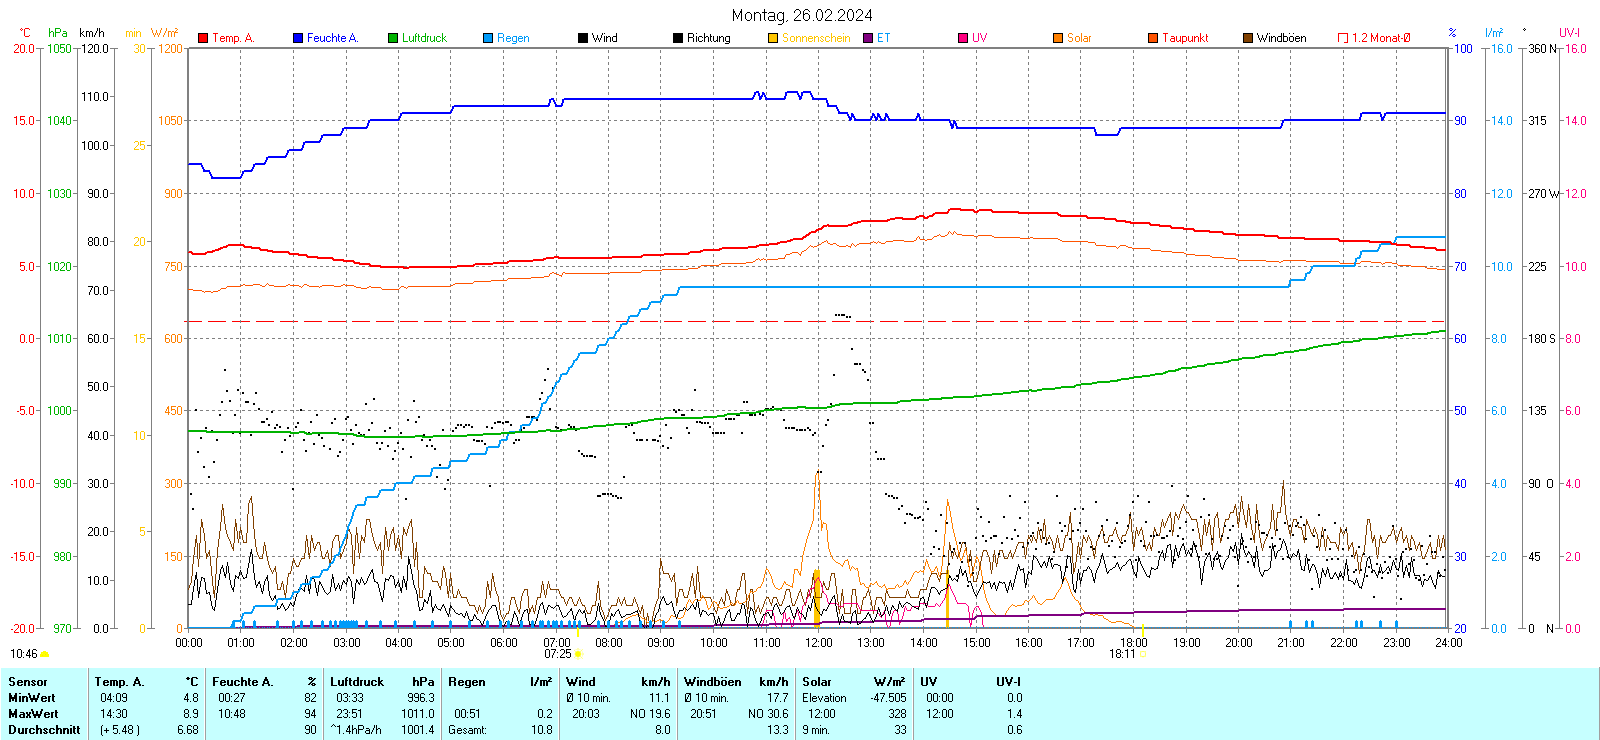Click the red Temp. A. legend square
1600x740 pixels.
[203, 38]
